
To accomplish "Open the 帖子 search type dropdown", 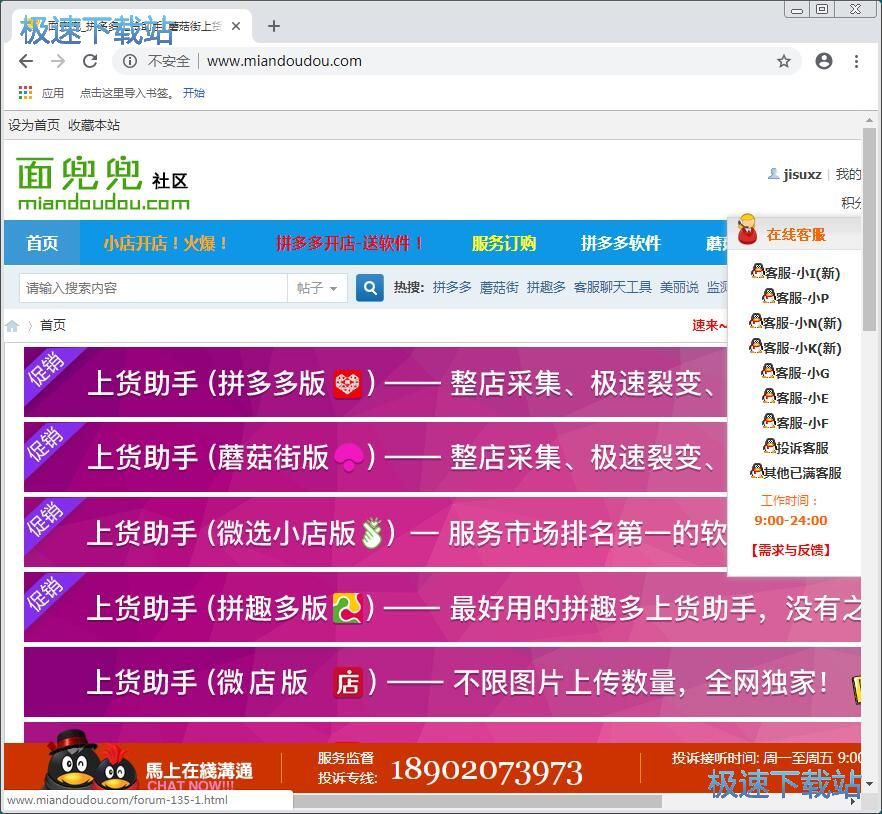I will [x=317, y=288].
